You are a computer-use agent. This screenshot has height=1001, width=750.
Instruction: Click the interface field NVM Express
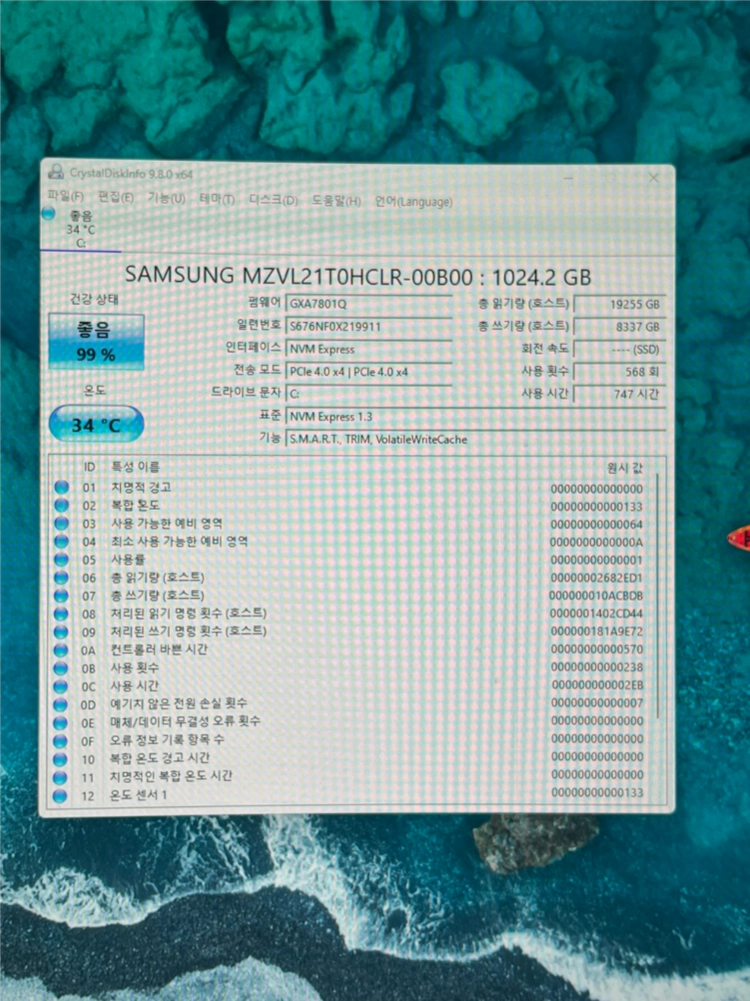coord(368,349)
